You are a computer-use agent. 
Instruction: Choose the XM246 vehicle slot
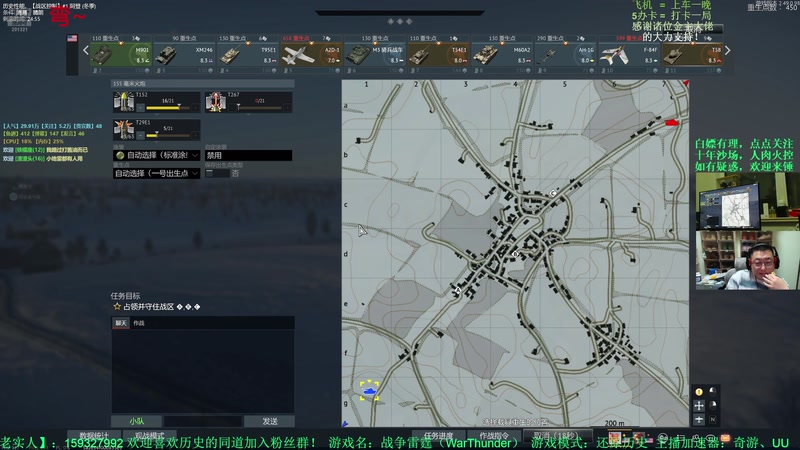point(184,55)
